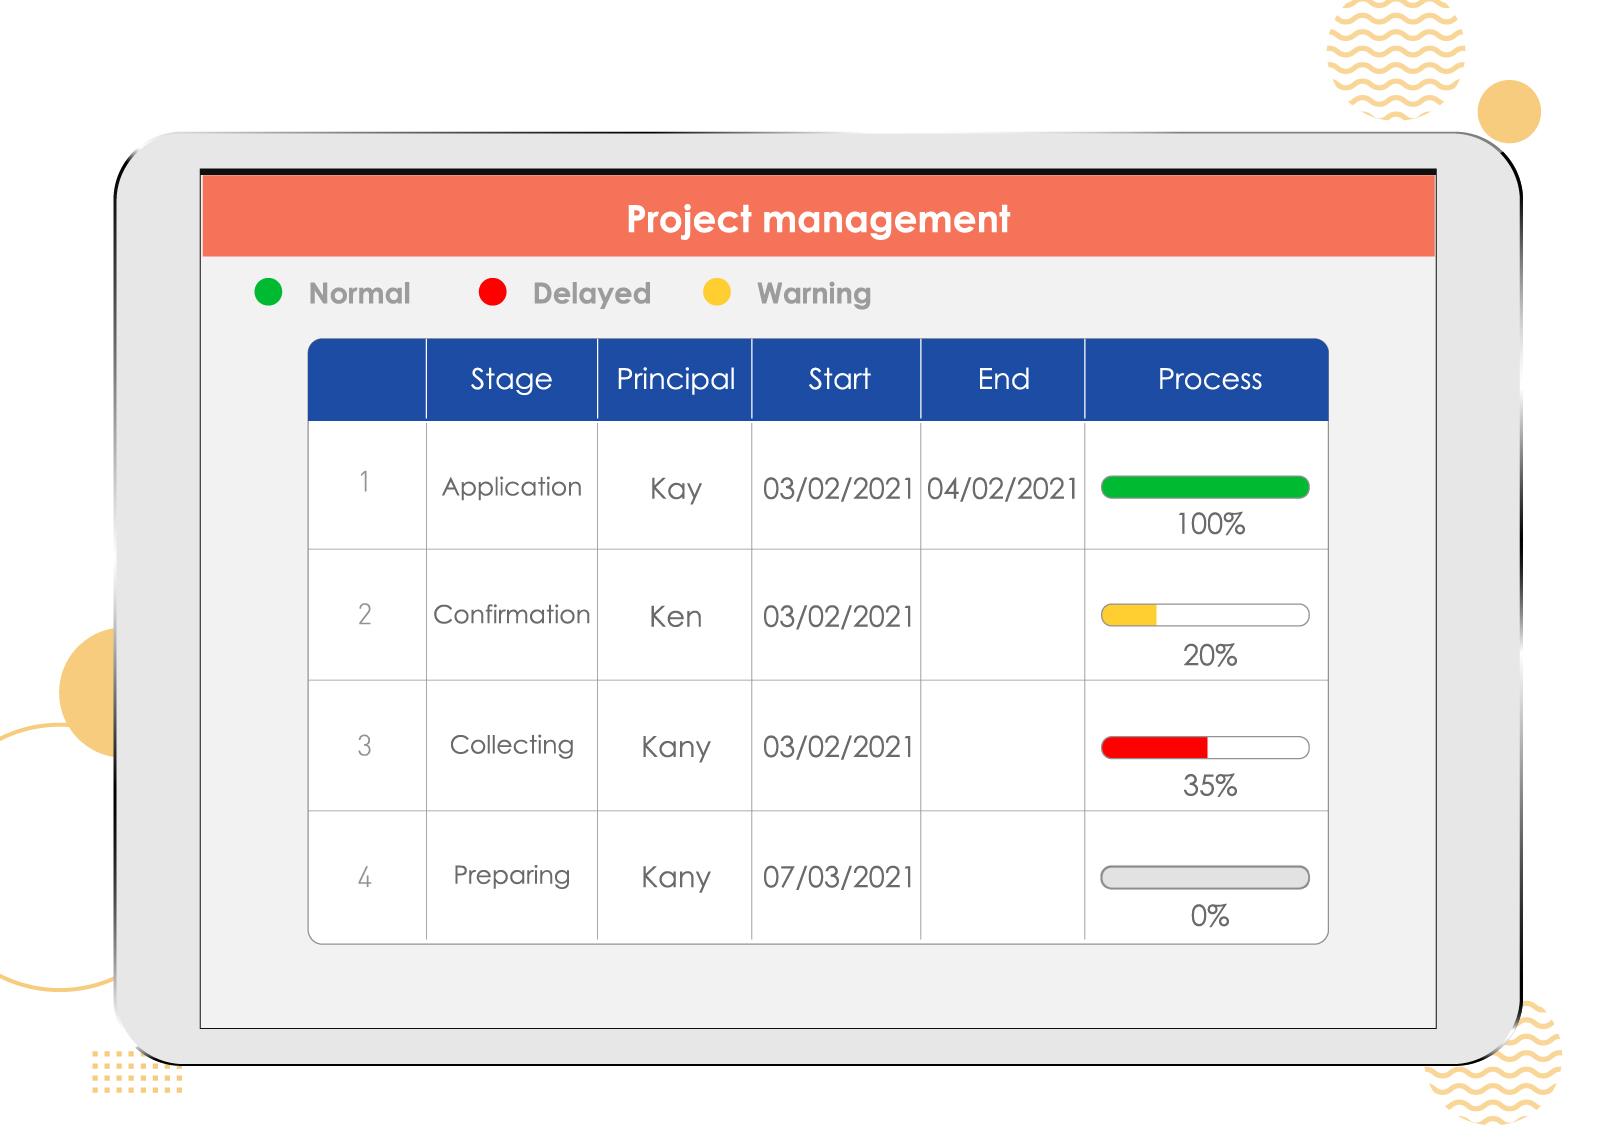The height and width of the screenshot is (1143, 1600).
Task: Click the gray progress bar for Preparing
Action: [x=1203, y=876]
